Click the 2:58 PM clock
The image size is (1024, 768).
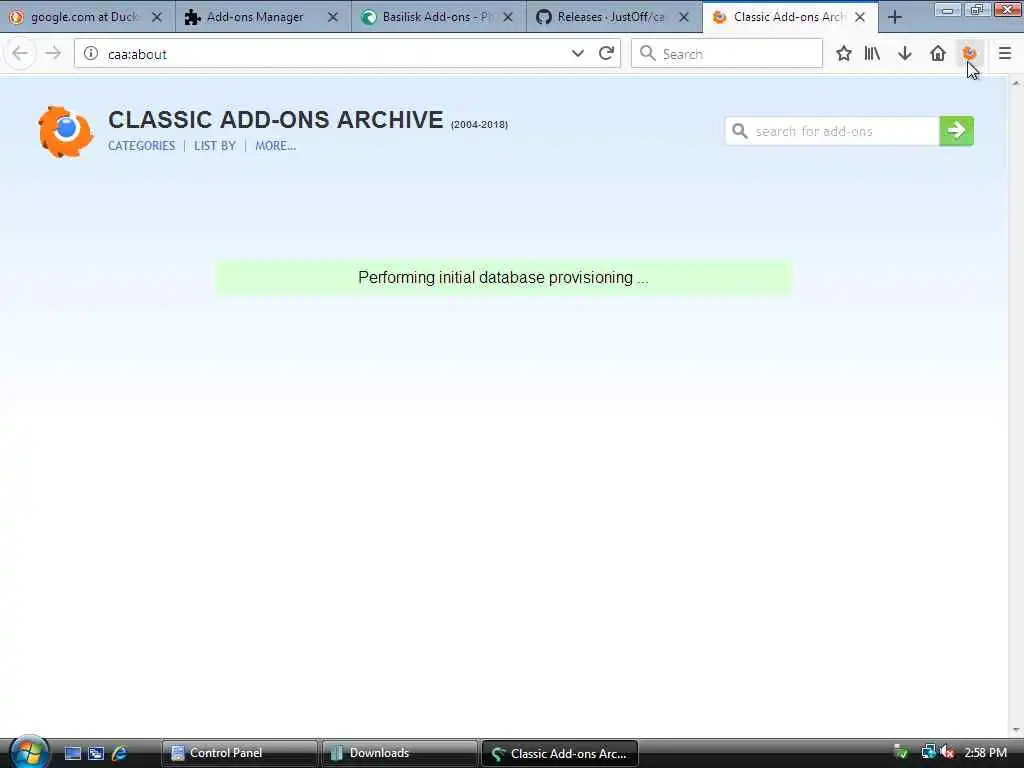[985, 753]
